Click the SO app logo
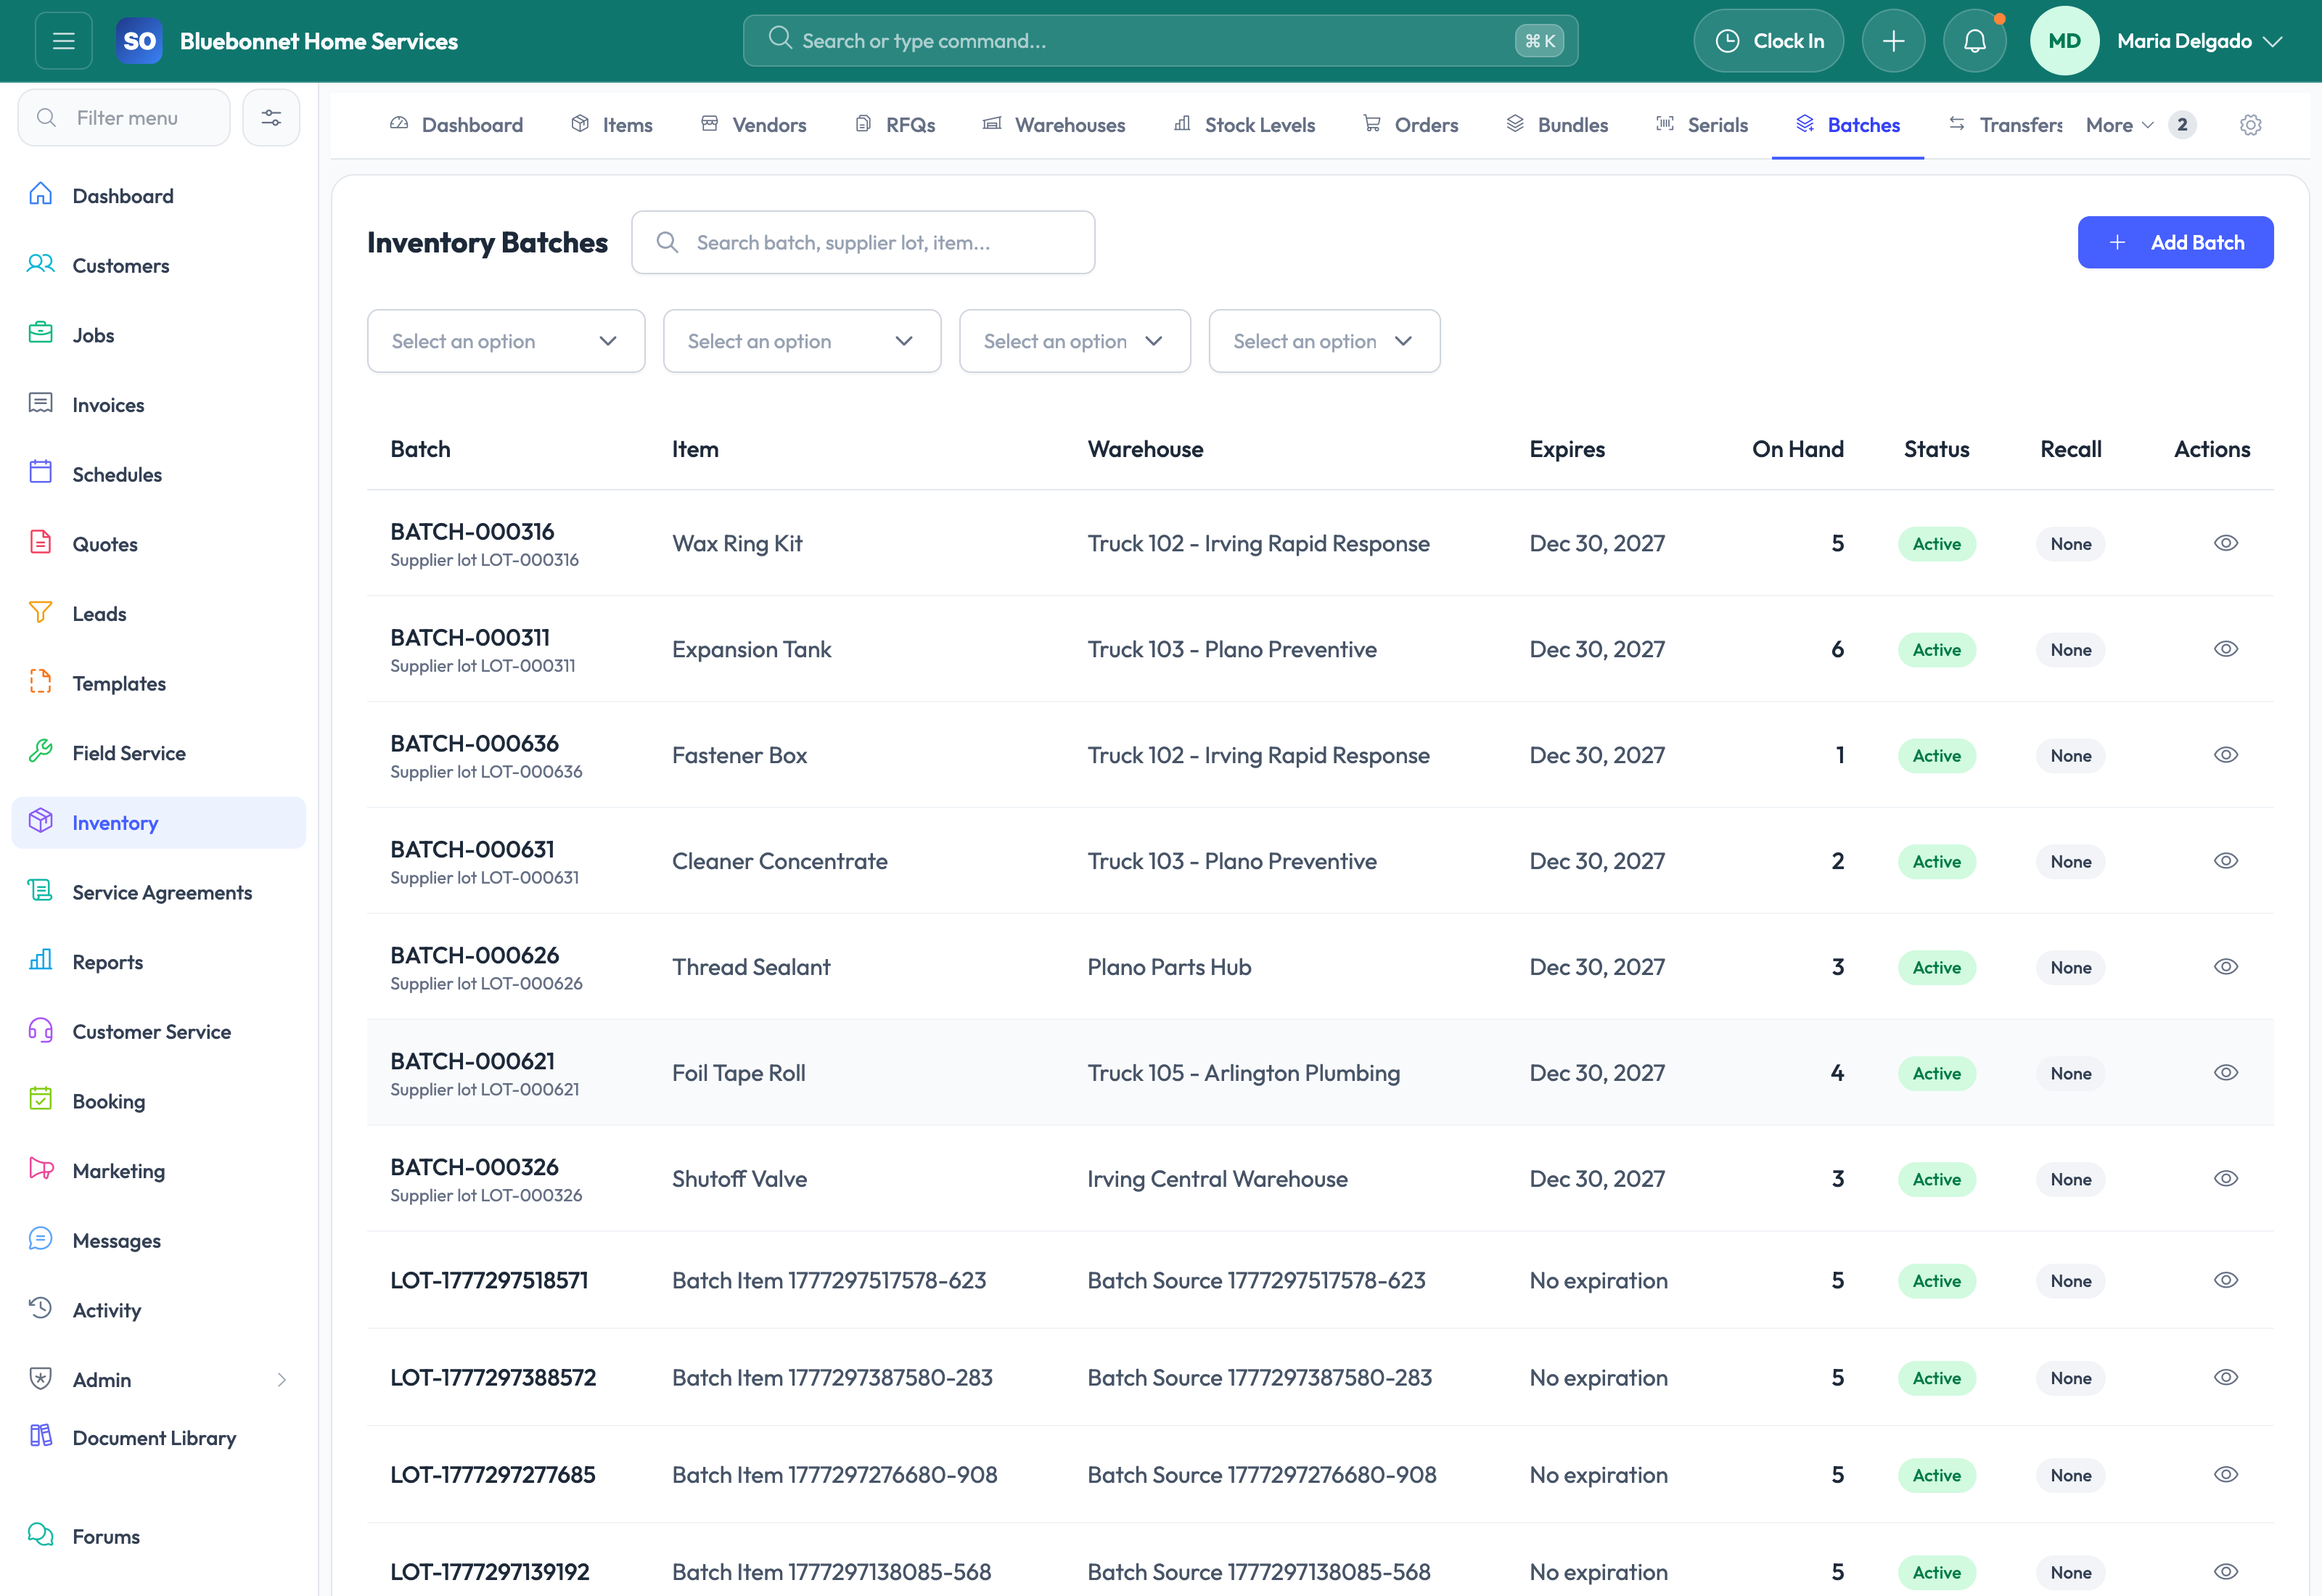 click(x=139, y=41)
